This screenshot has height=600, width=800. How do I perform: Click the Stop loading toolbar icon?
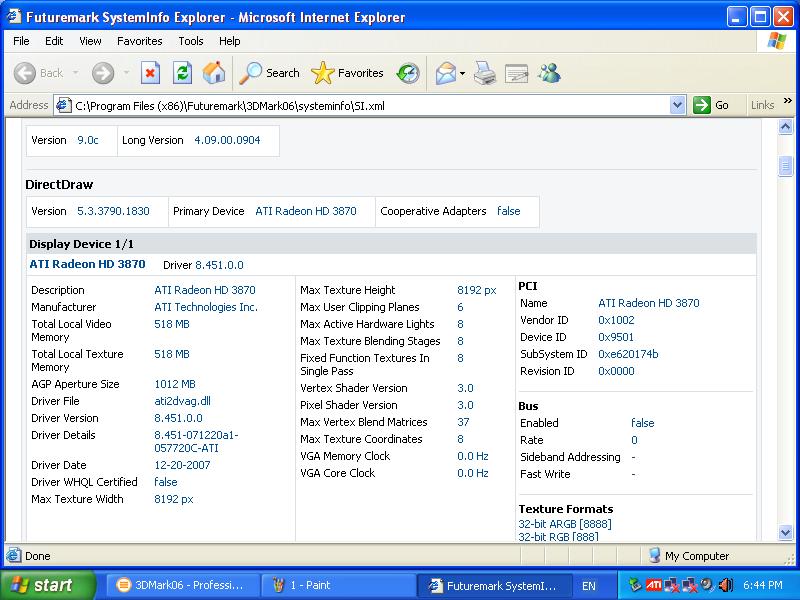150,73
